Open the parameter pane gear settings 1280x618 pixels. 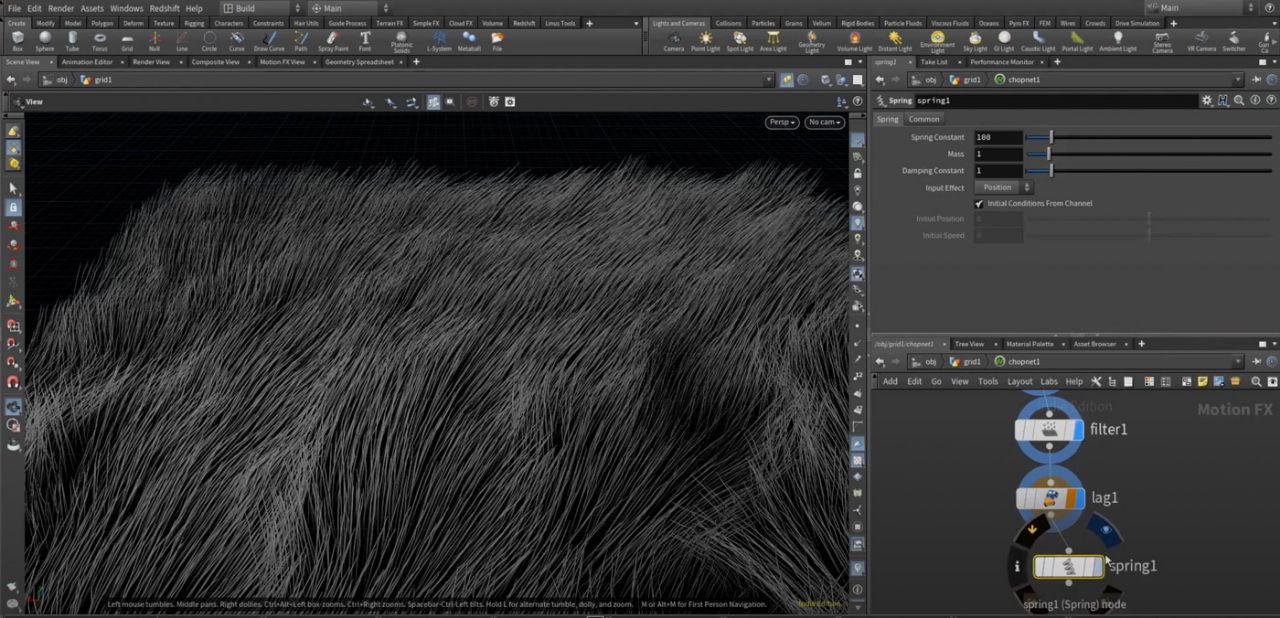coord(1207,100)
